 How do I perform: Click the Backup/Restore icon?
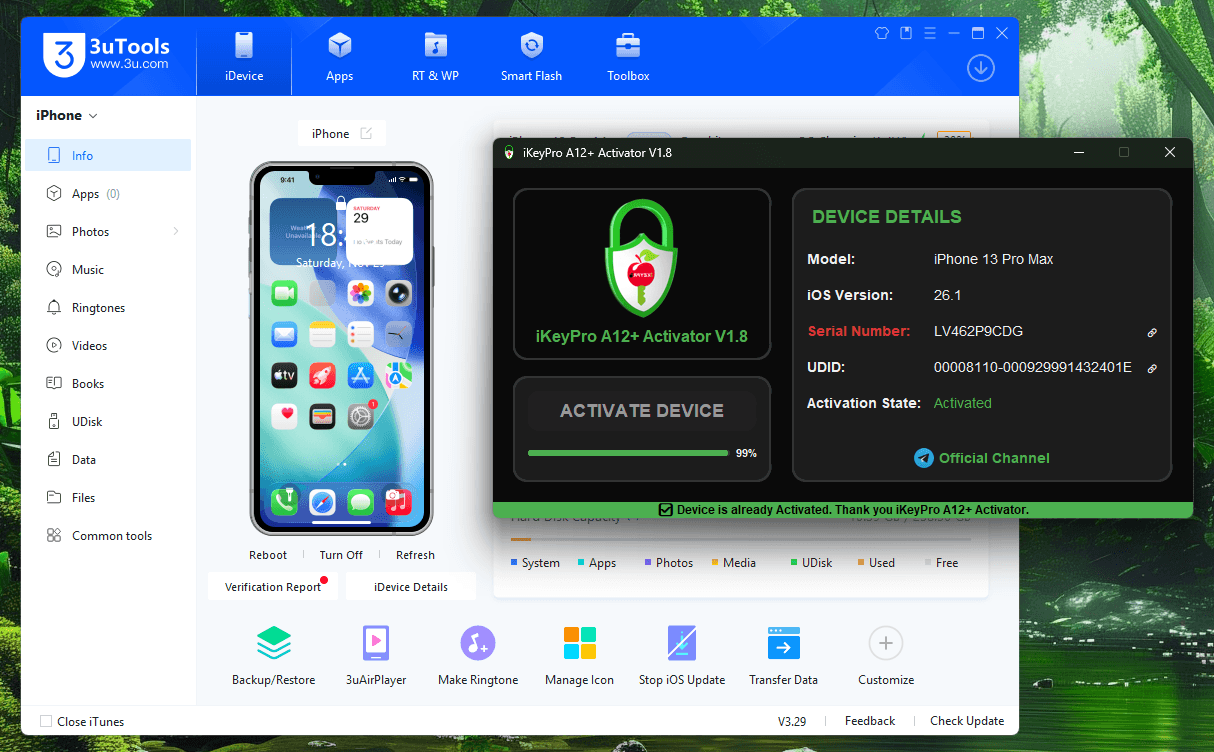(x=273, y=643)
